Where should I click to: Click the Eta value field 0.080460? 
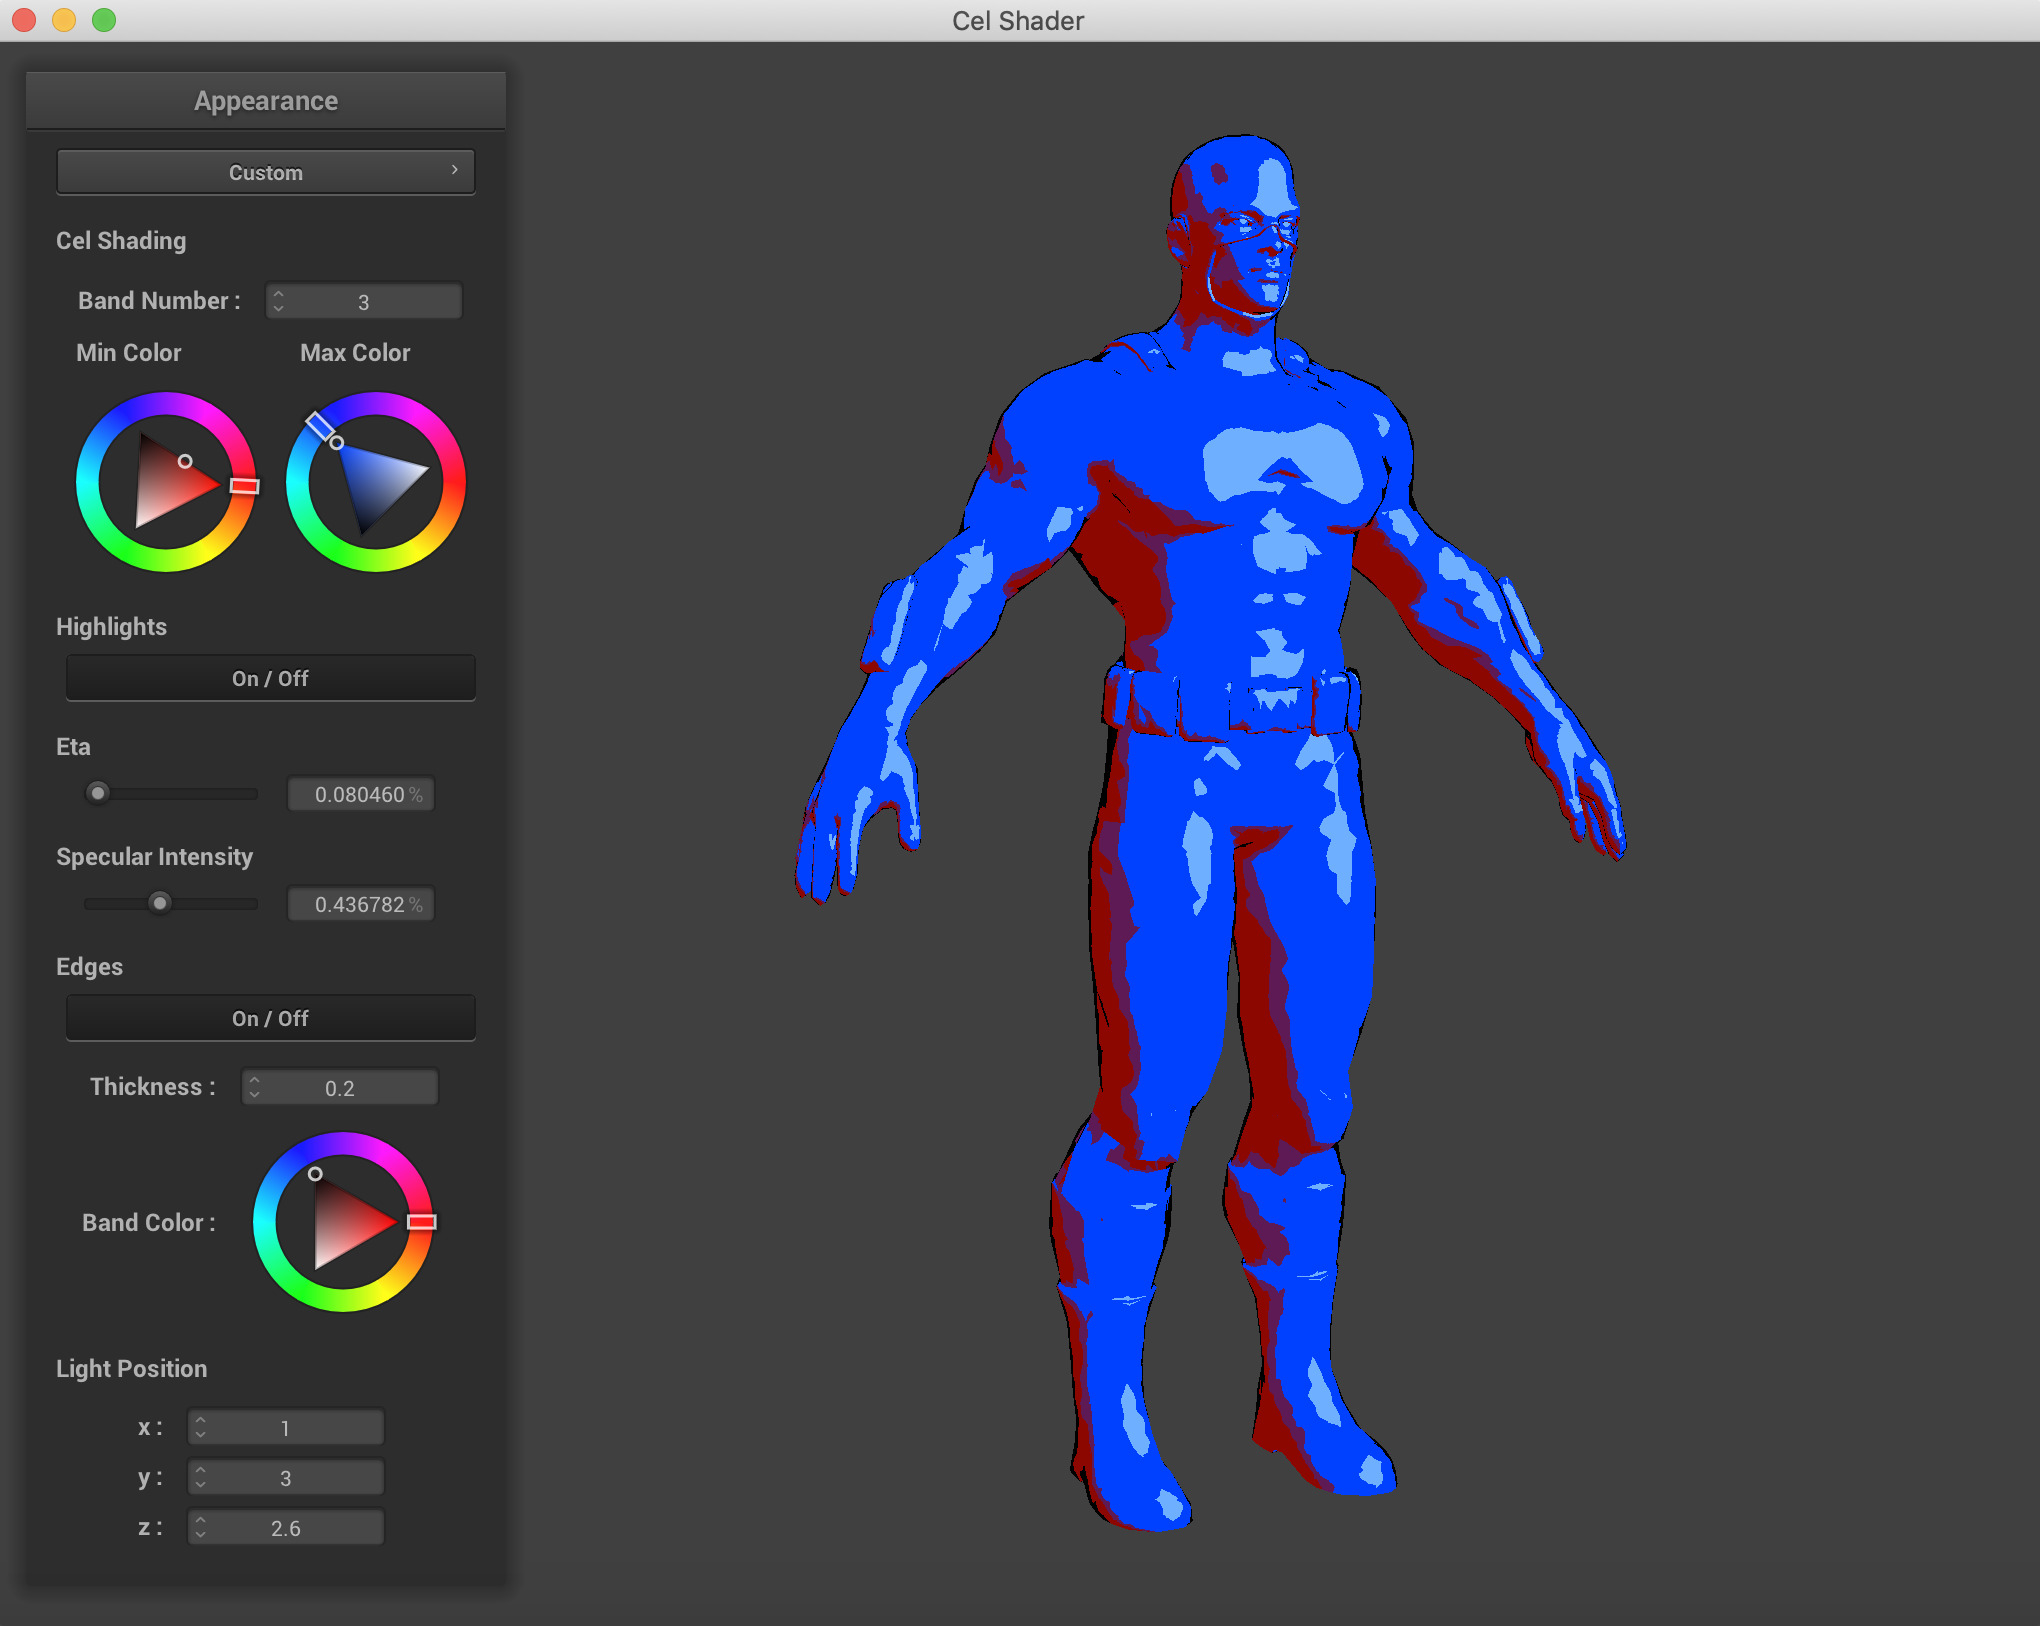(x=361, y=794)
